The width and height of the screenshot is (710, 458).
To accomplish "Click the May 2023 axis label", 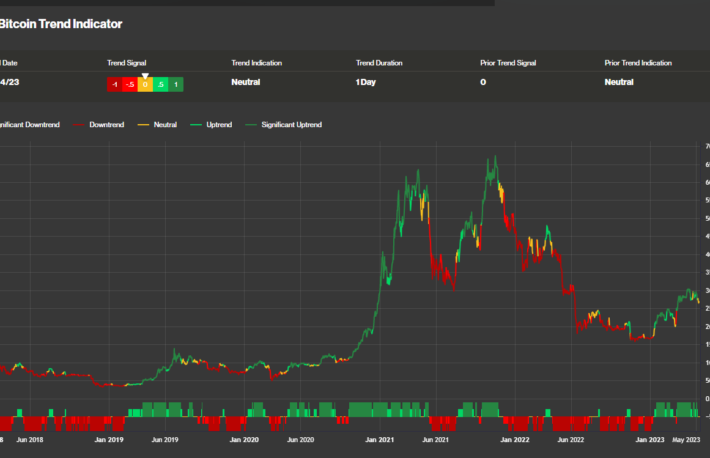I will pyautogui.click(x=686, y=439).
